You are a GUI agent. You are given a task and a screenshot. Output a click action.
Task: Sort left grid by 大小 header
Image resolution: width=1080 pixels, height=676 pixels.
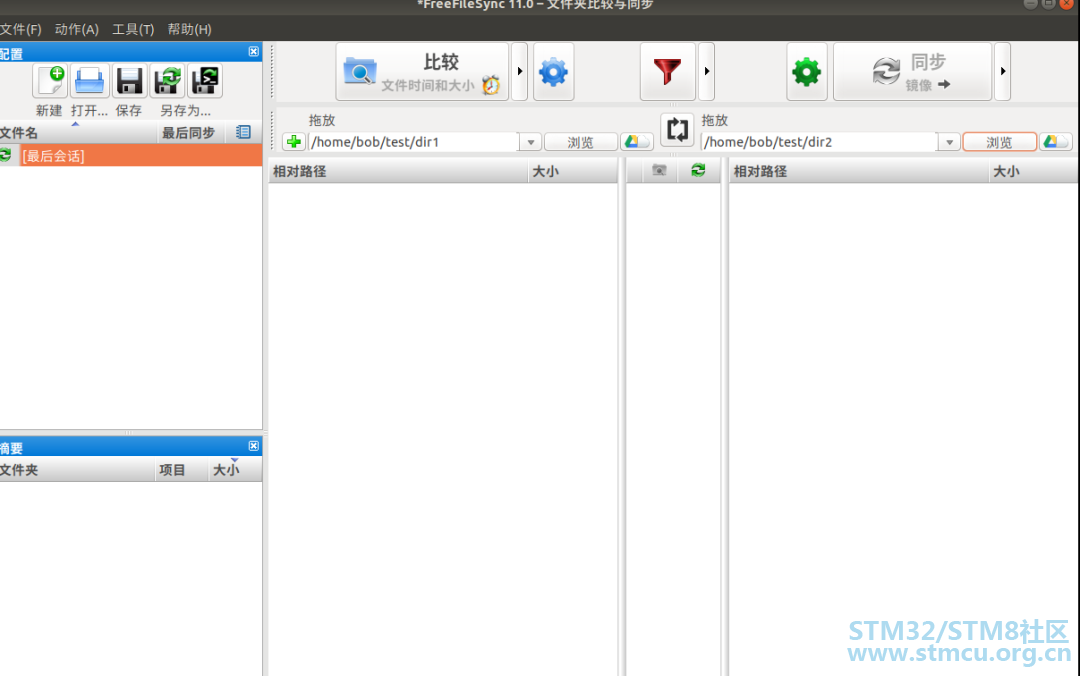point(573,172)
